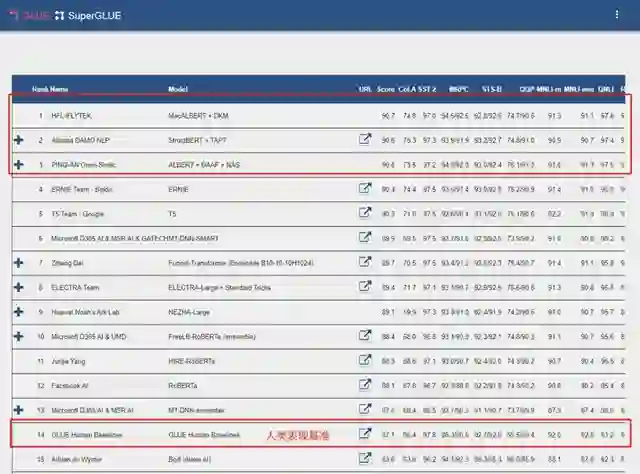Expand the ELECTRA Team row

[18, 287]
